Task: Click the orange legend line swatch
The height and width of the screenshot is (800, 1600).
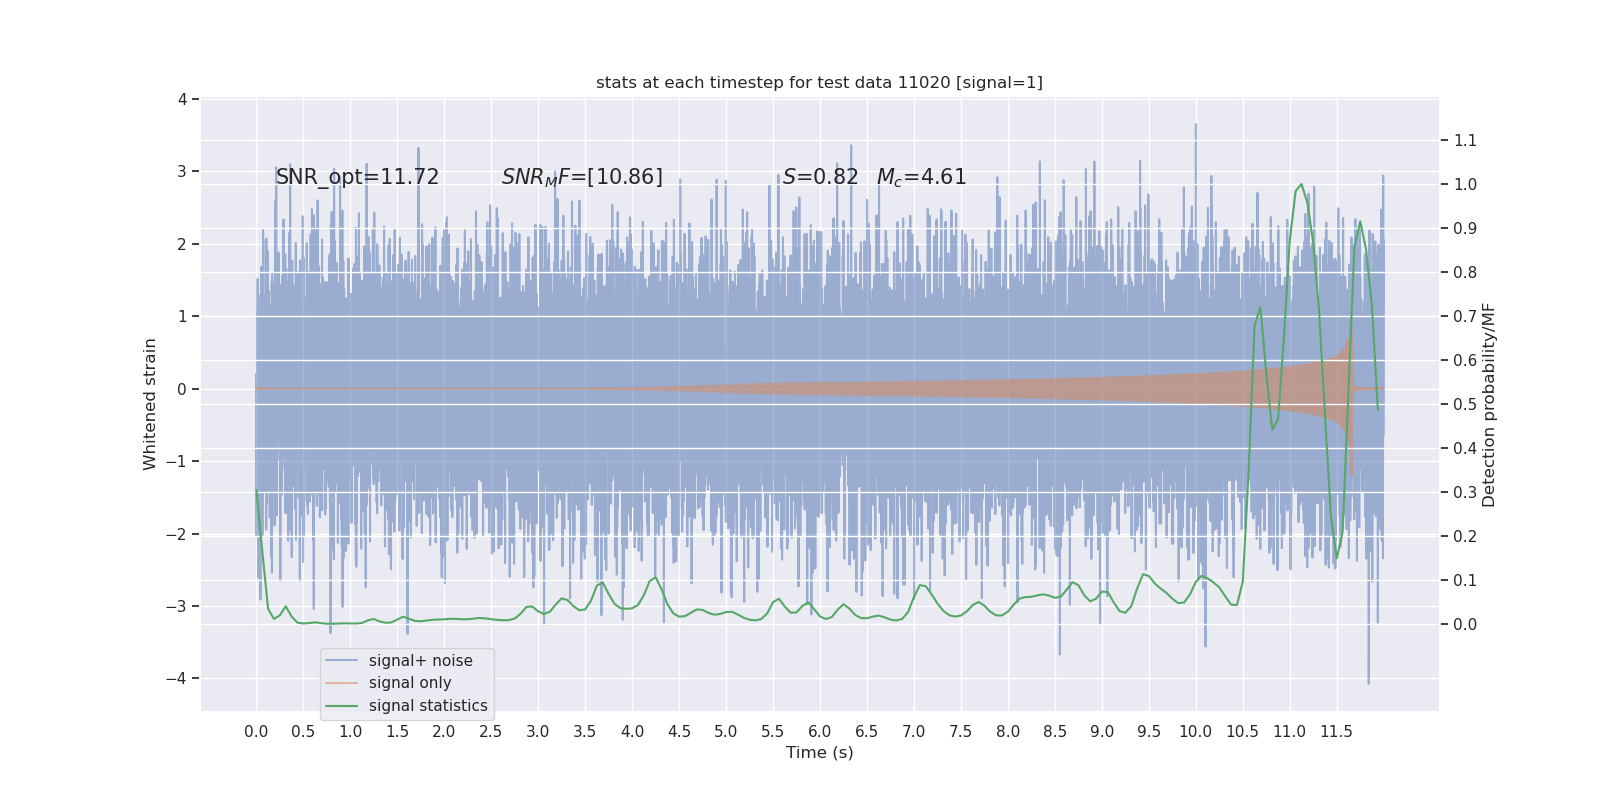Action: point(342,683)
